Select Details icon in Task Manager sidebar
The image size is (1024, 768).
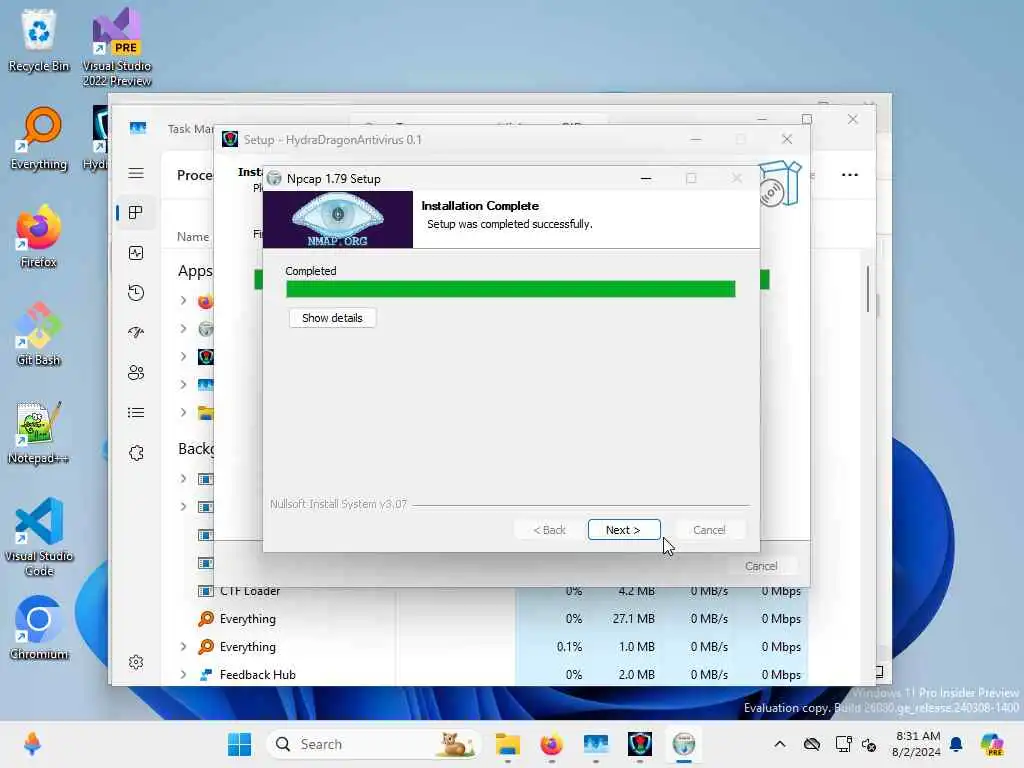tap(136, 413)
